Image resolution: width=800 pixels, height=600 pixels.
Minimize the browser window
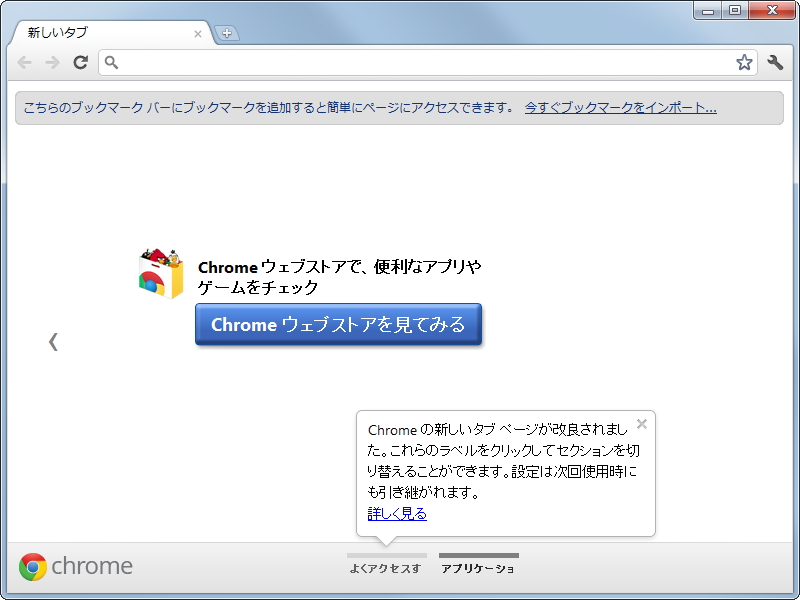pyautogui.click(x=710, y=11)
